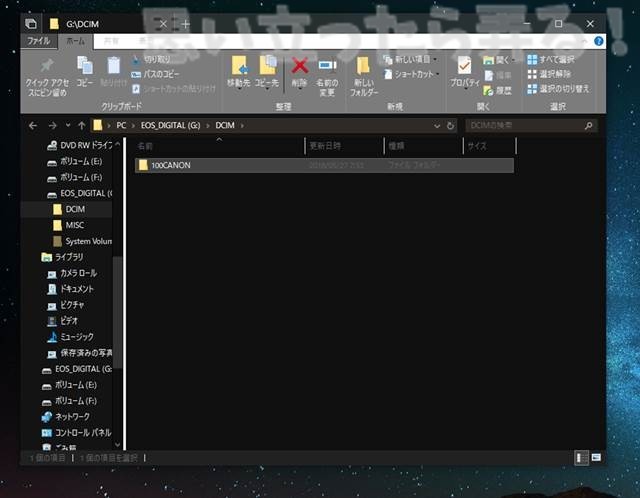Pin to Quick Access in the ribbon
Screen dimensions: 640x498
47,77
